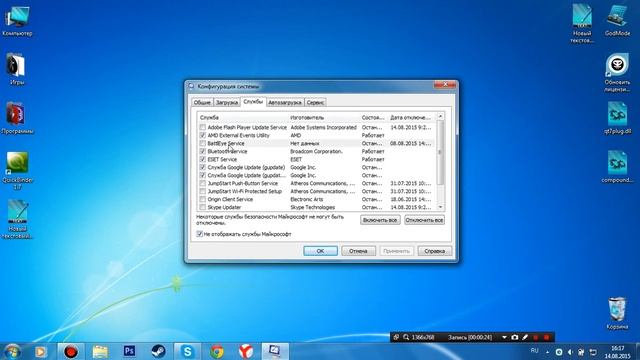Uncheck AMD External Events Utility

[x=202, y=135]
